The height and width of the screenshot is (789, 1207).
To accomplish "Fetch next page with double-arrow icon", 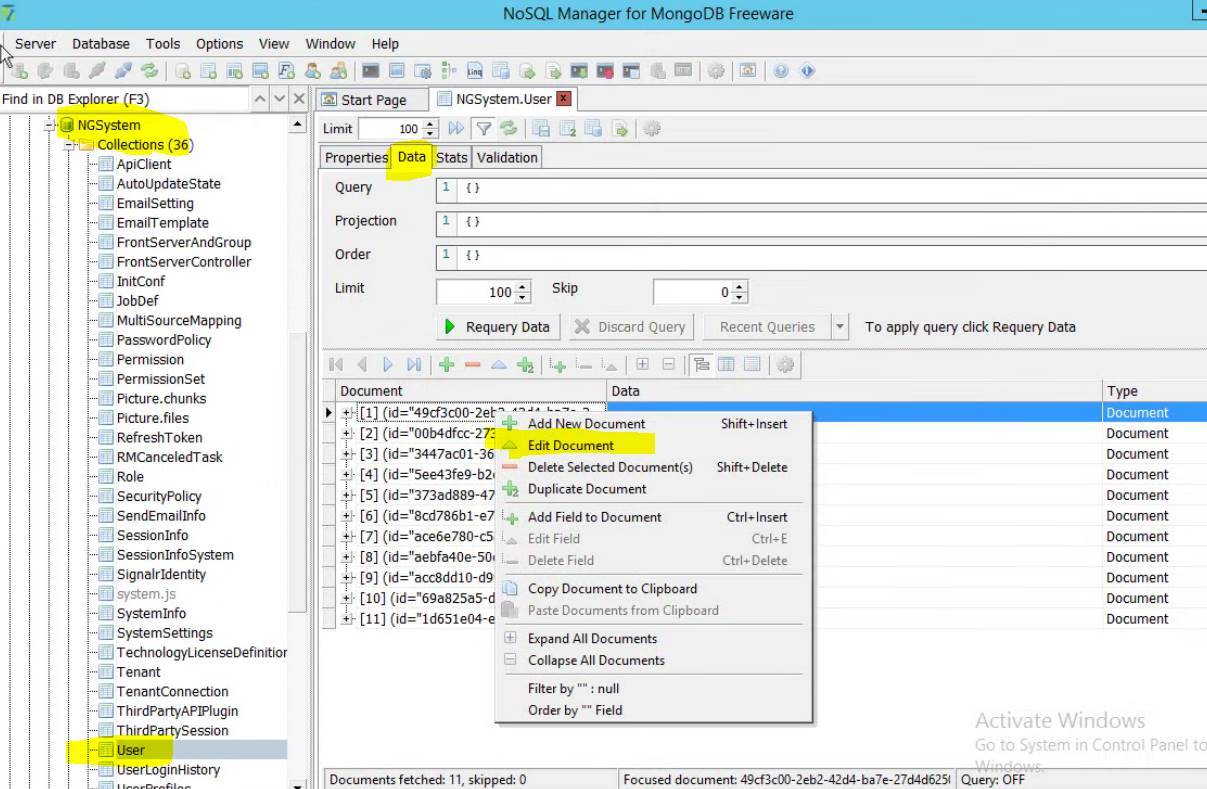I will click(x=457, y=128).
